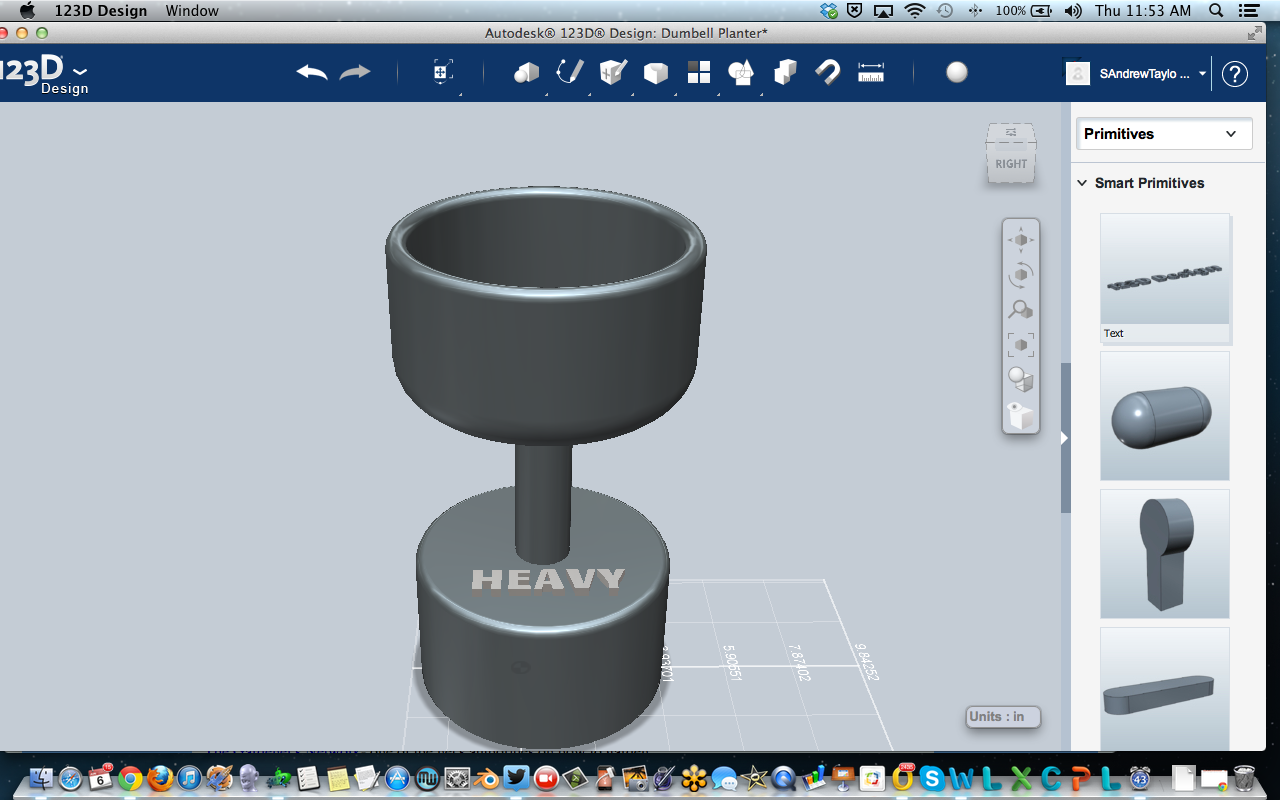Open the Grouping tool (overlapping shapes icon)
1280x800 pixels.
[x=741, y=73]
